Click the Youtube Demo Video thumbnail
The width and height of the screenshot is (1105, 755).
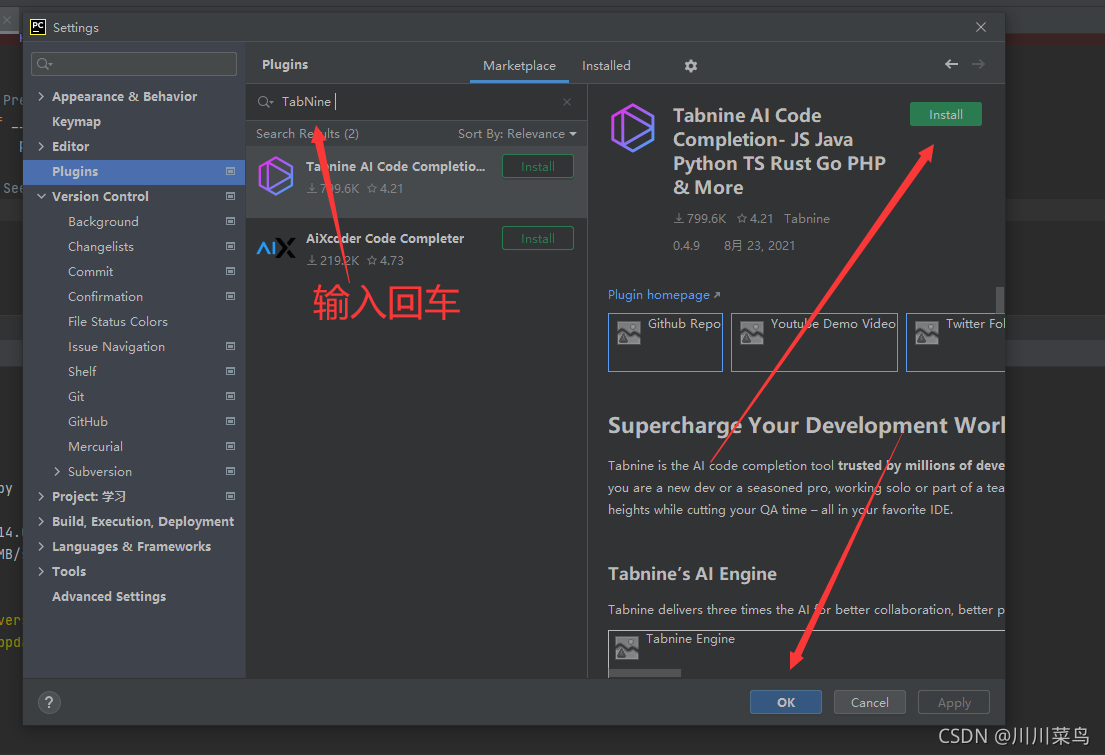tap(814, 342)
